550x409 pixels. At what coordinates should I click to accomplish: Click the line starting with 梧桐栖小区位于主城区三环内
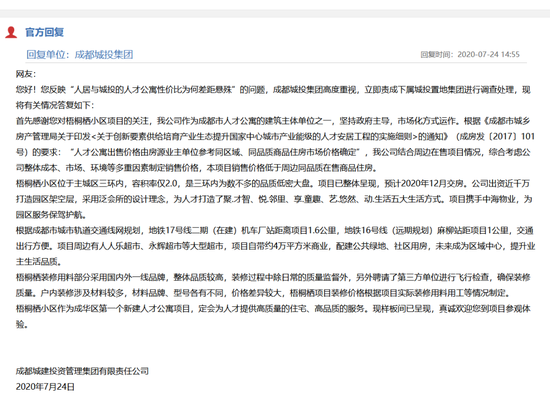click(273, 183)
